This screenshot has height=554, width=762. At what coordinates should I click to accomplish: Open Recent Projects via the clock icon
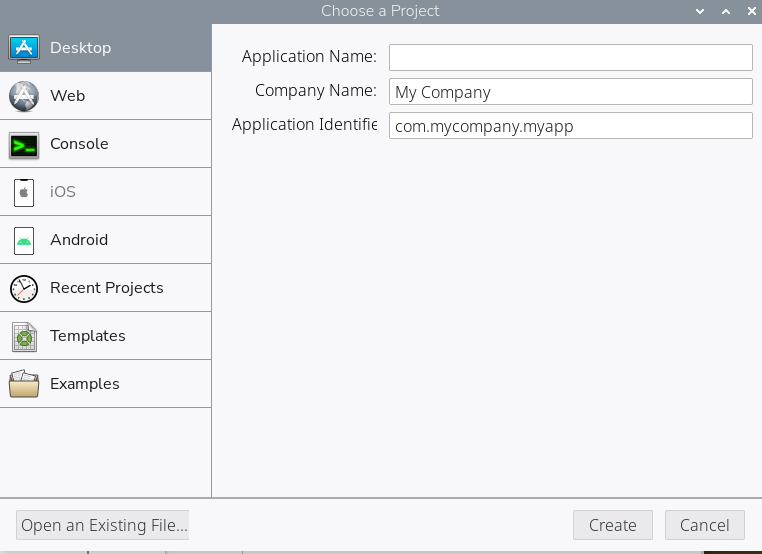(24, 288)
